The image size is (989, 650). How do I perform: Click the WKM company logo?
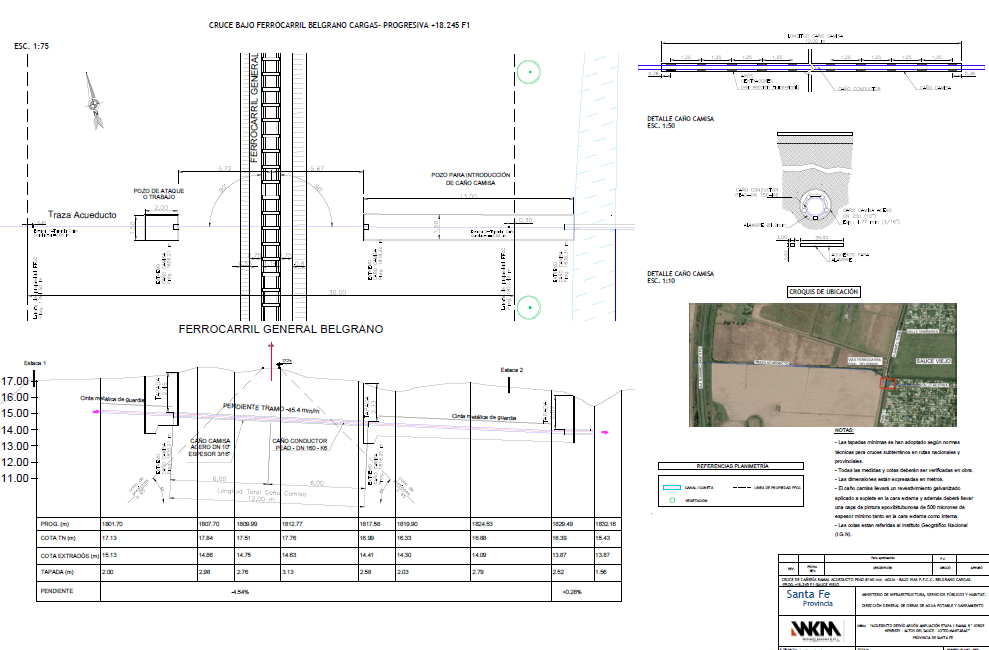coord(817,629)
